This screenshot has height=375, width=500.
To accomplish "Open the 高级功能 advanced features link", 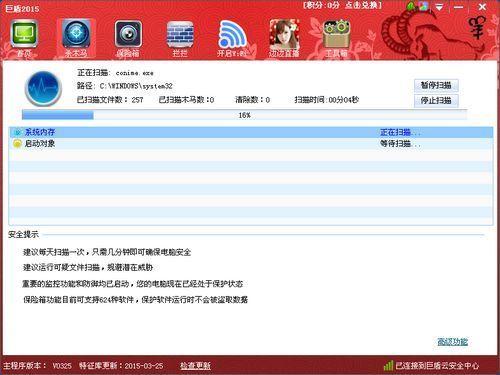I will coord(452,342).
